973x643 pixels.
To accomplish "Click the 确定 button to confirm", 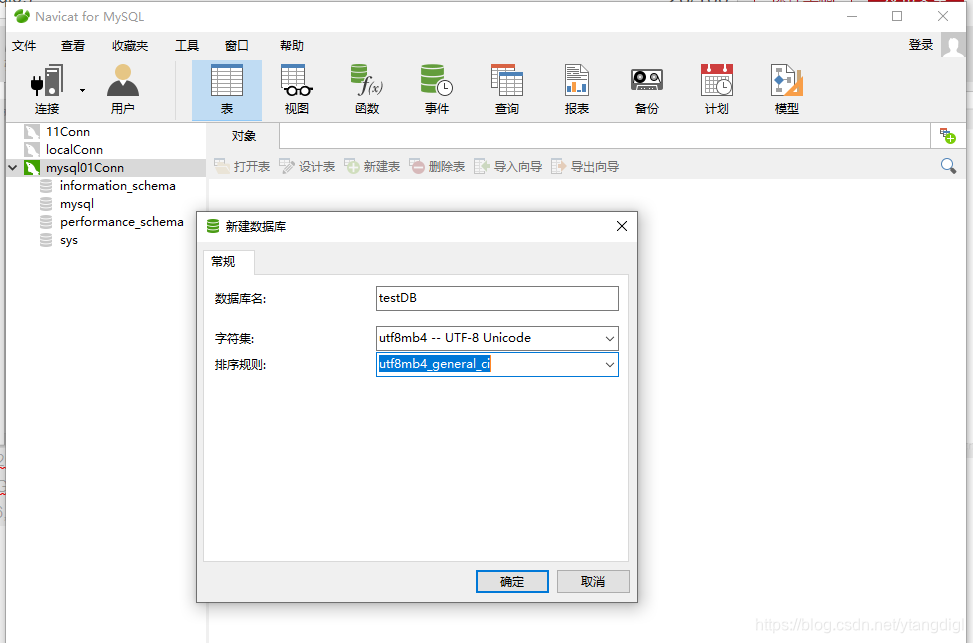I will [512, 581].
